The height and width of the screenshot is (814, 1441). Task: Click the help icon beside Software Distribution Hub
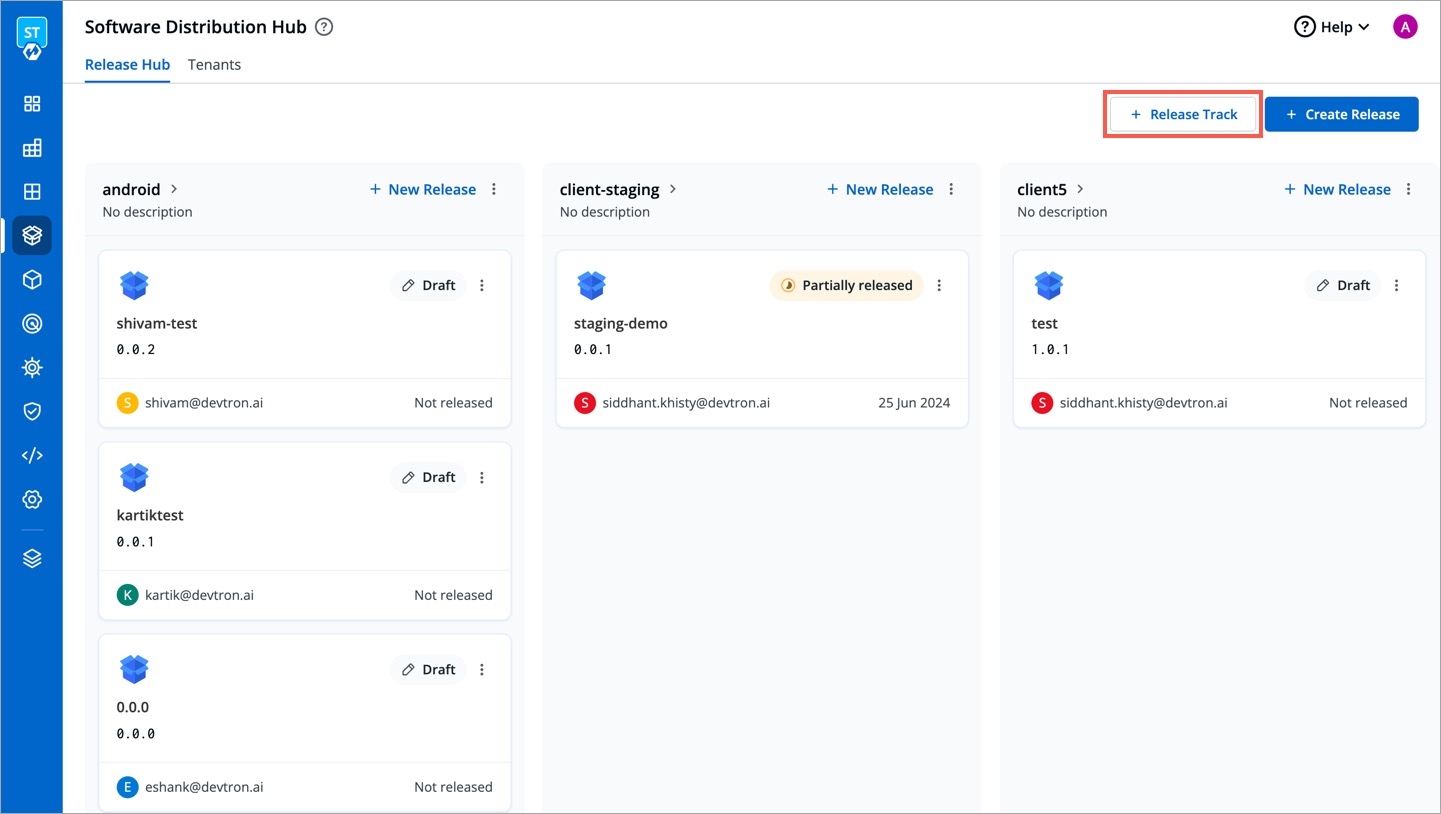(324, 27)
